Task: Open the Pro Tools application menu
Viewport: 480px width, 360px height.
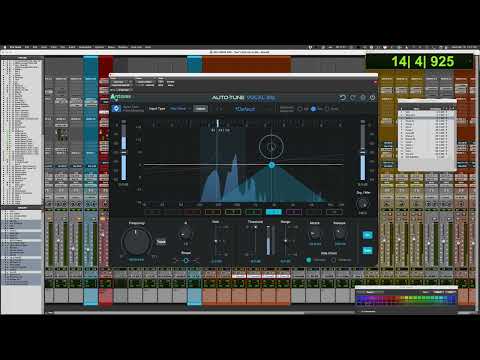Action: pyautogui.click(x=15, y=47)
